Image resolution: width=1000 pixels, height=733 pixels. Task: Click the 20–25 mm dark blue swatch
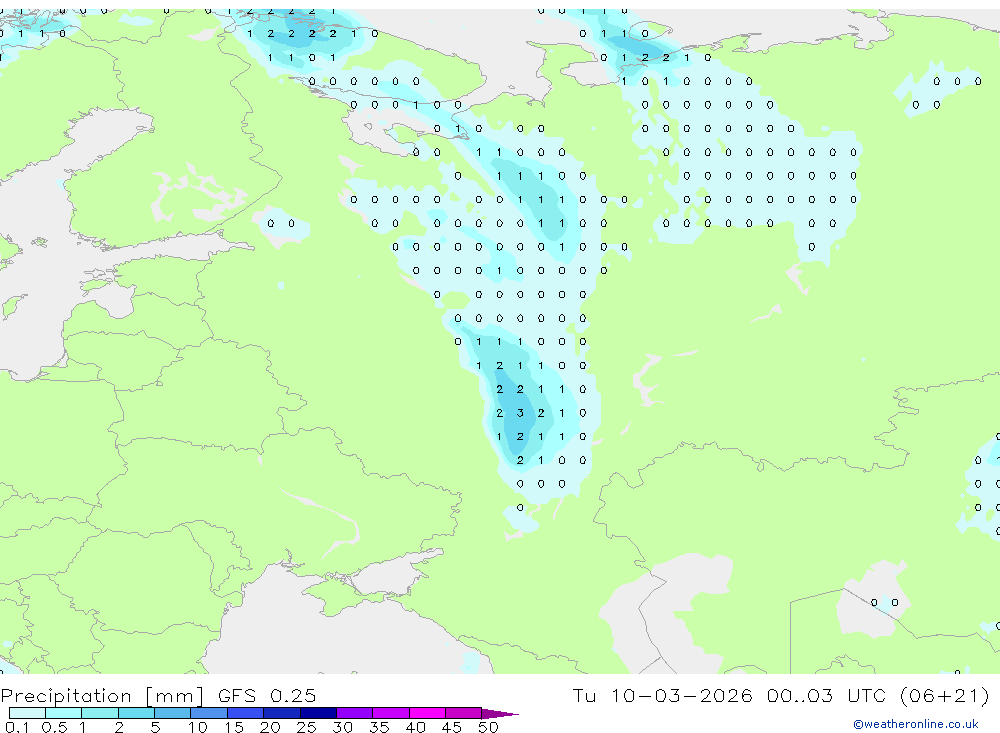pos(282,713)
